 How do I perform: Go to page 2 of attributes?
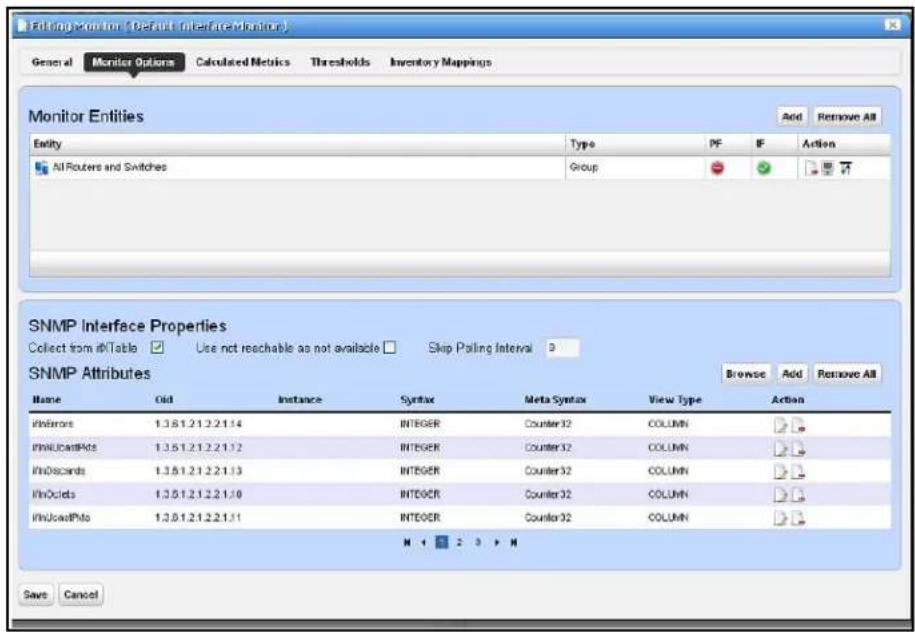click(459, 542)
